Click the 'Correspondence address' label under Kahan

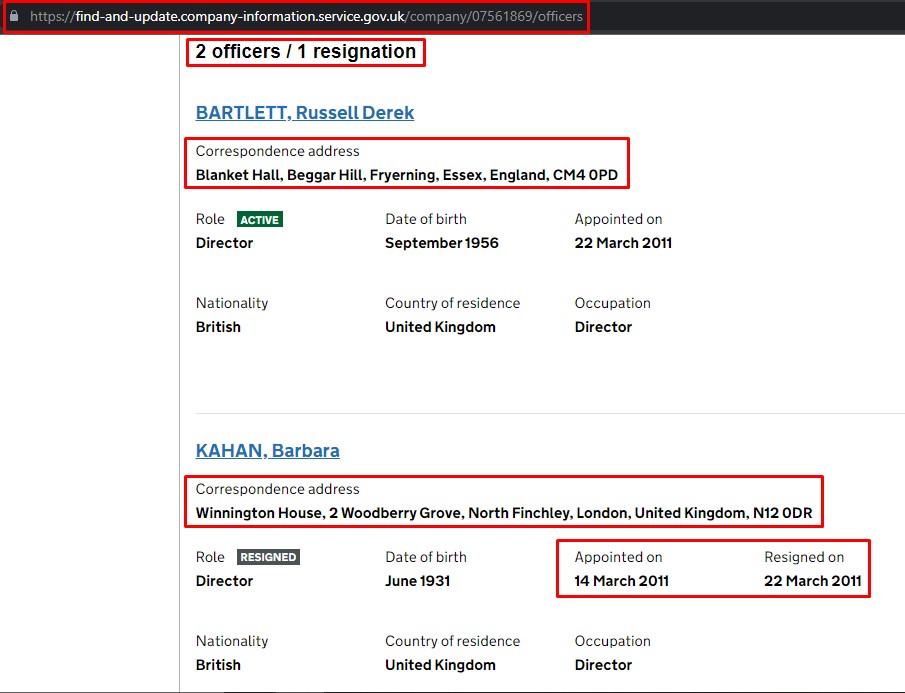278,489
